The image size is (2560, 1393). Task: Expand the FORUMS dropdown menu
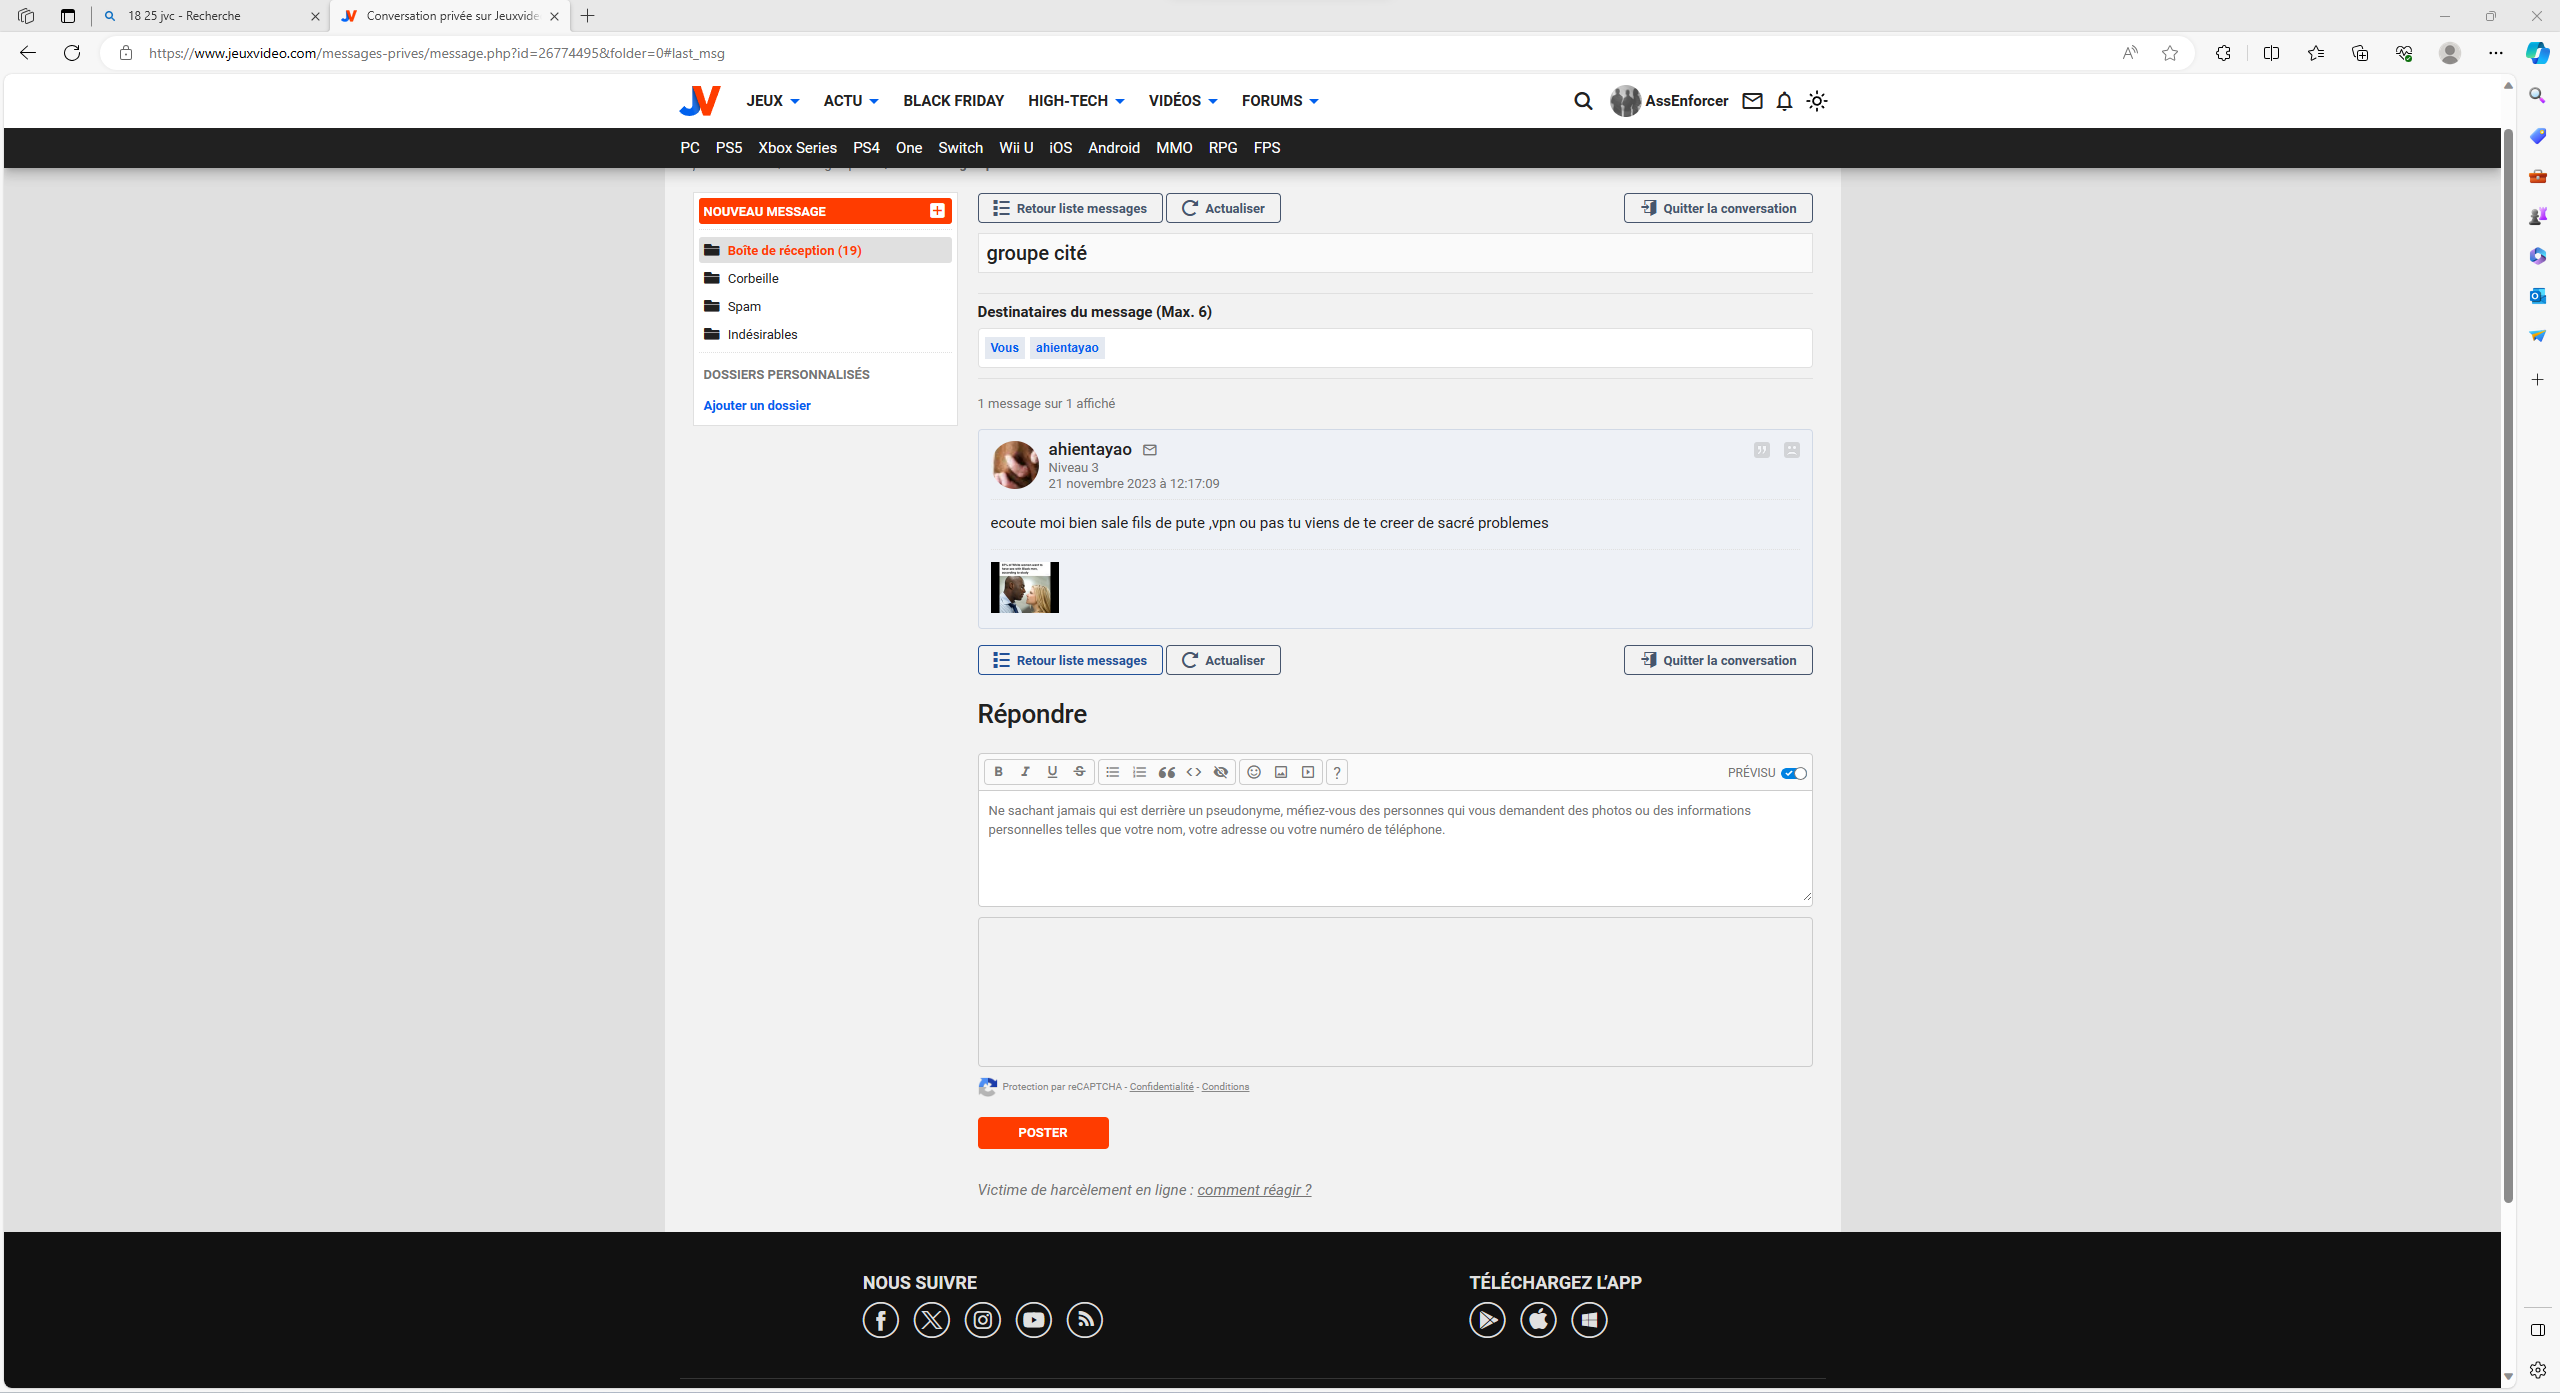pos(1280,101)
